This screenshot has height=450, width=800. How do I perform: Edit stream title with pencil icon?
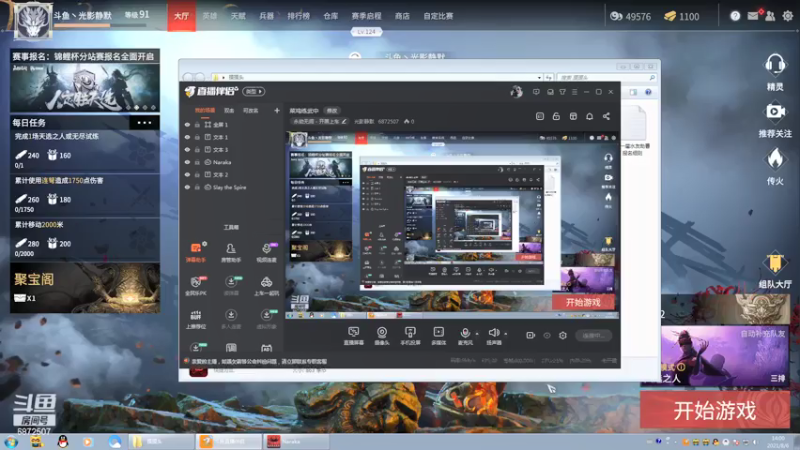point(344,121)
